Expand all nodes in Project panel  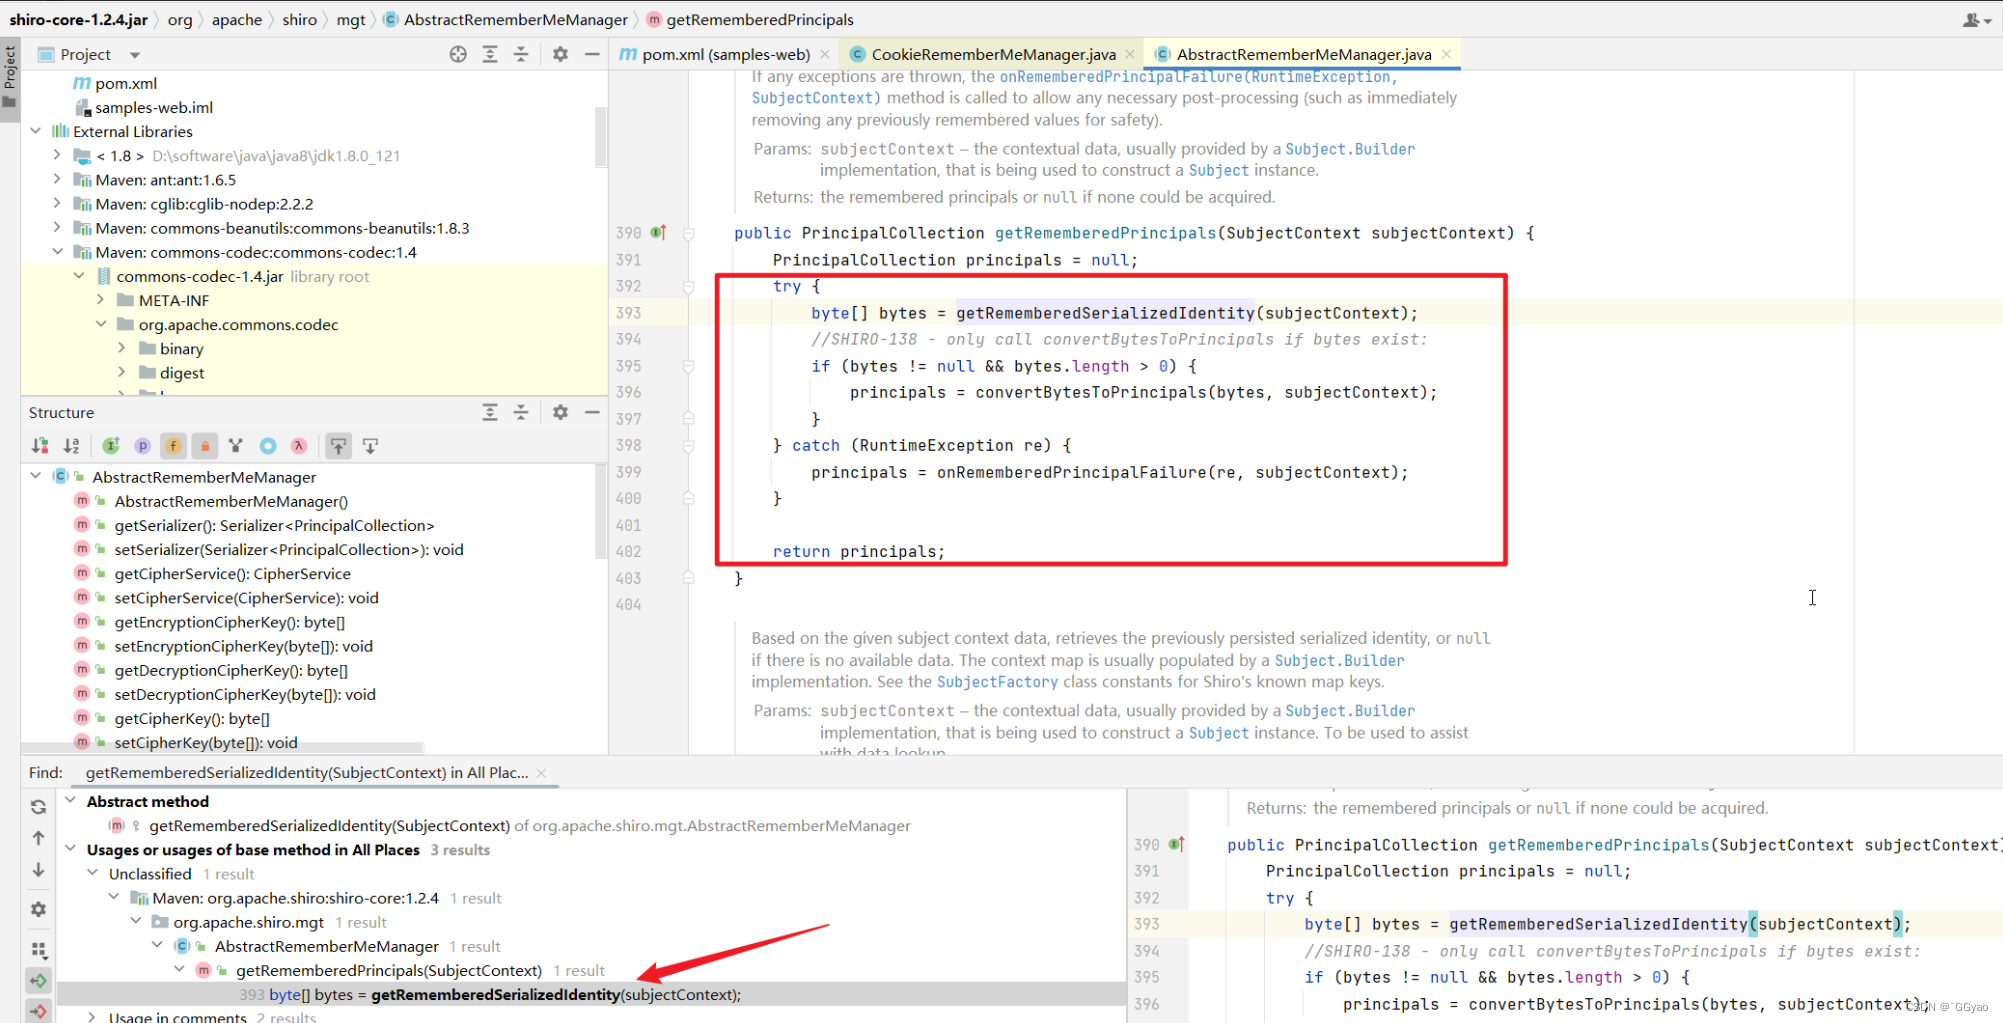[490, 54]
